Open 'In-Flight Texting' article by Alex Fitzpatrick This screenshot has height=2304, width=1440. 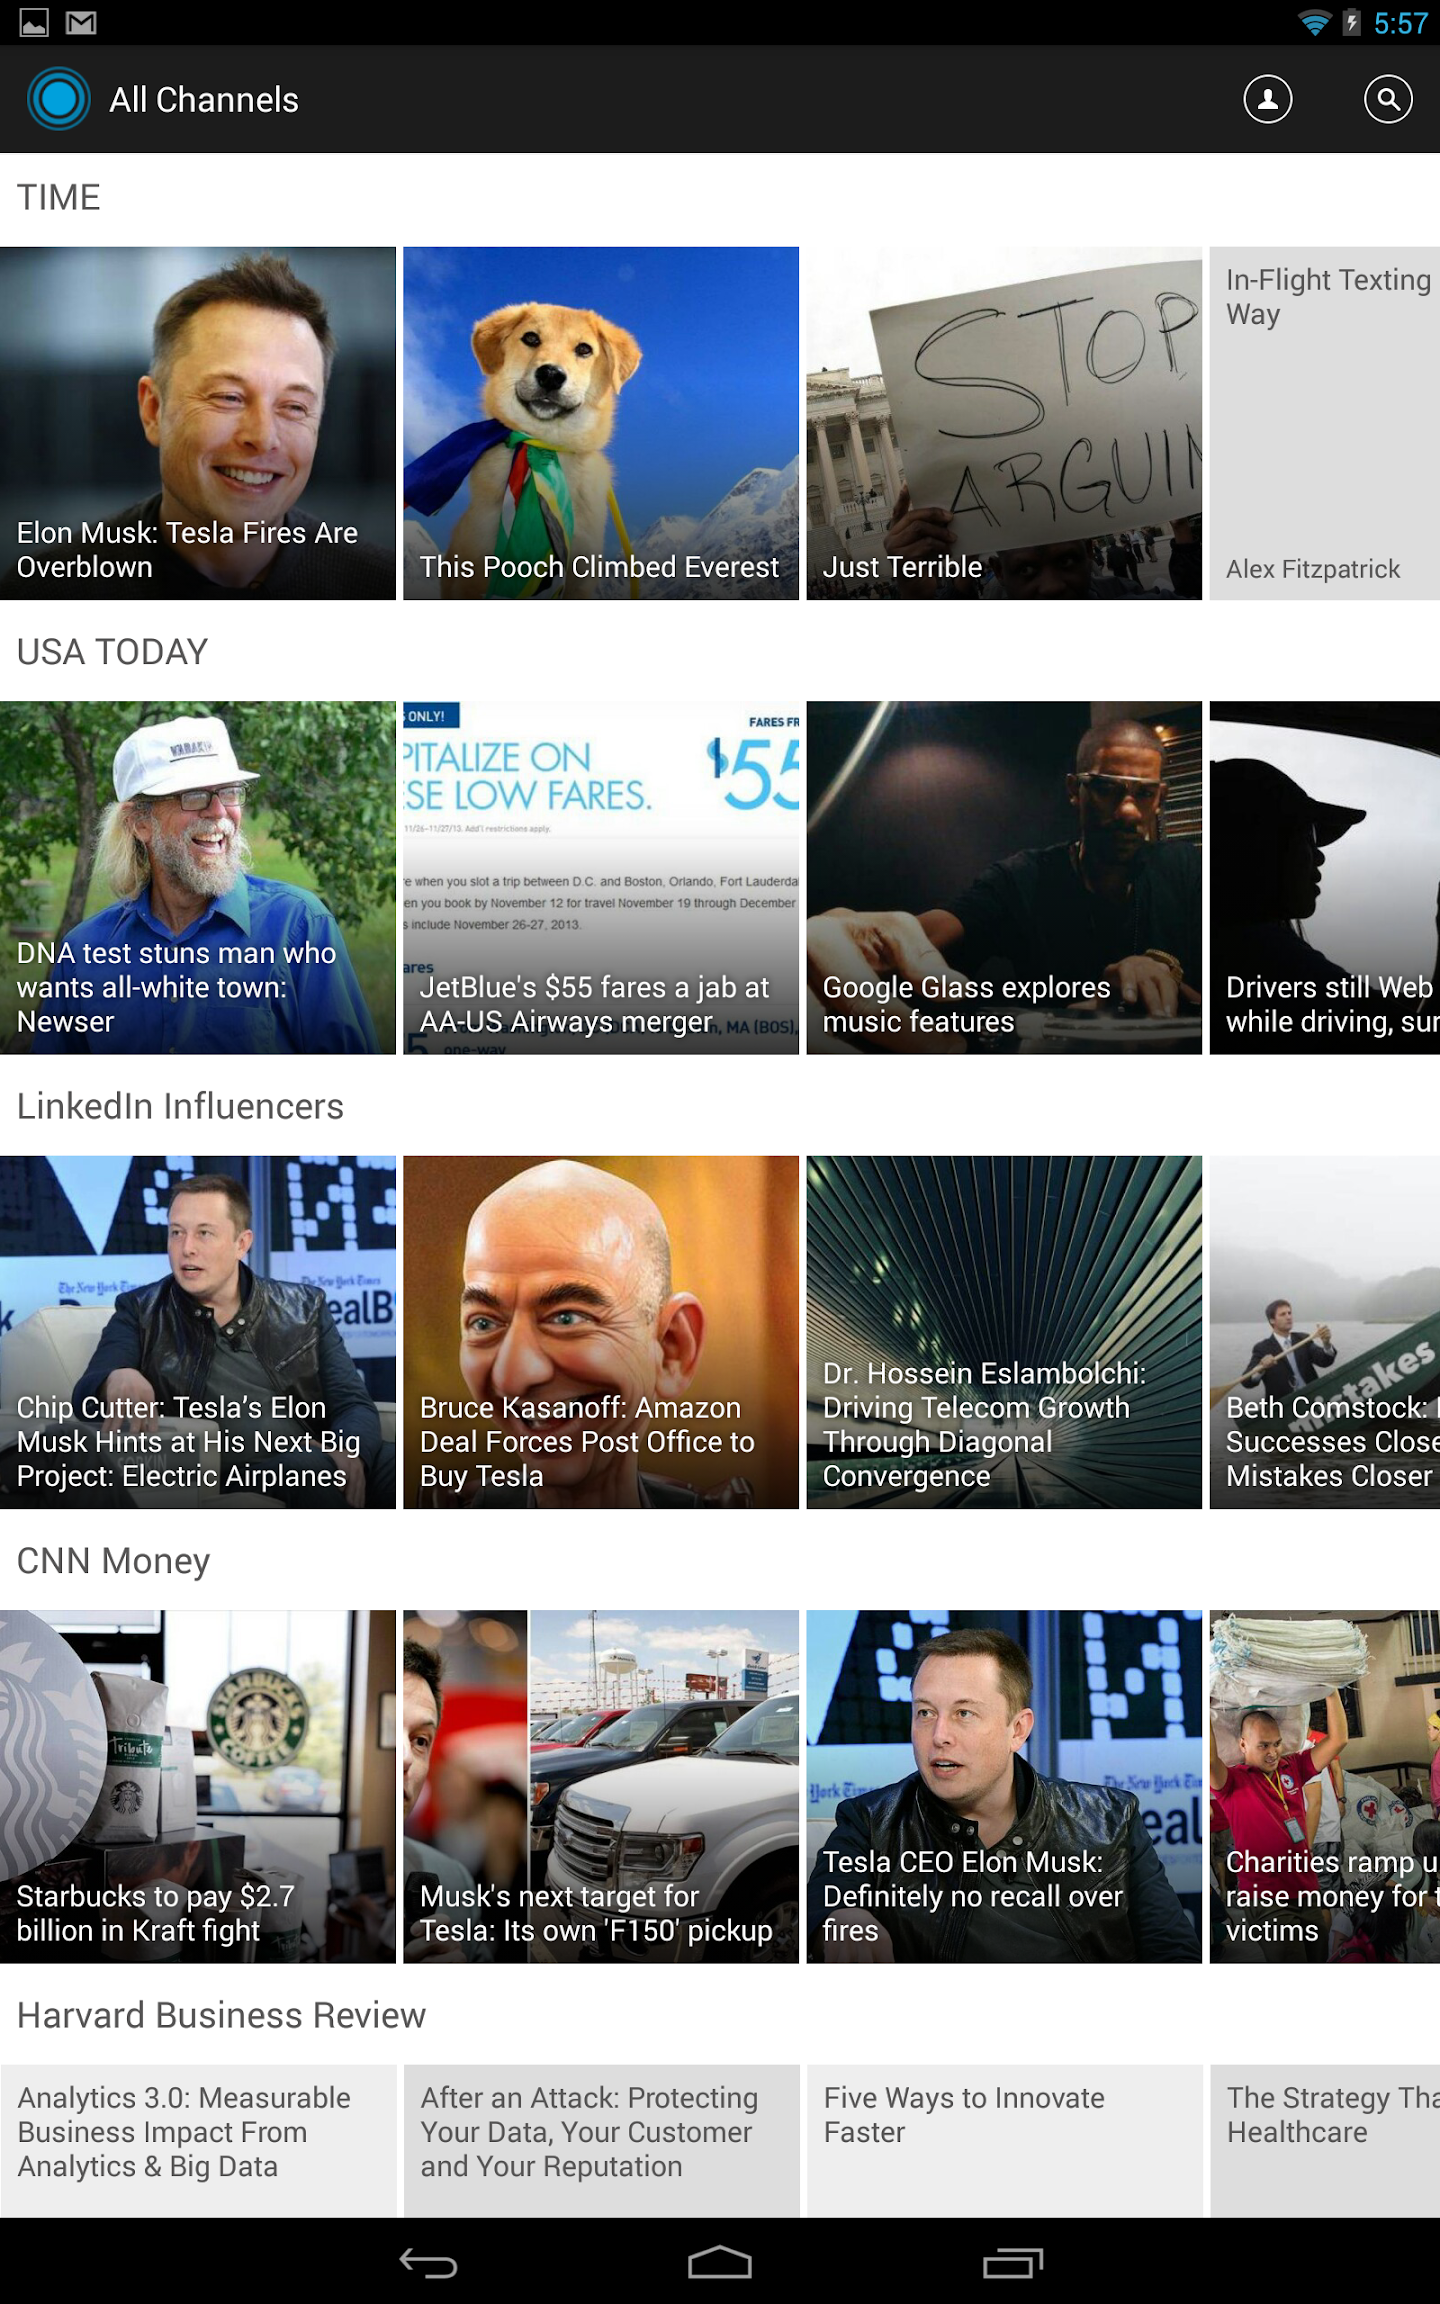tap(1325, 423)
